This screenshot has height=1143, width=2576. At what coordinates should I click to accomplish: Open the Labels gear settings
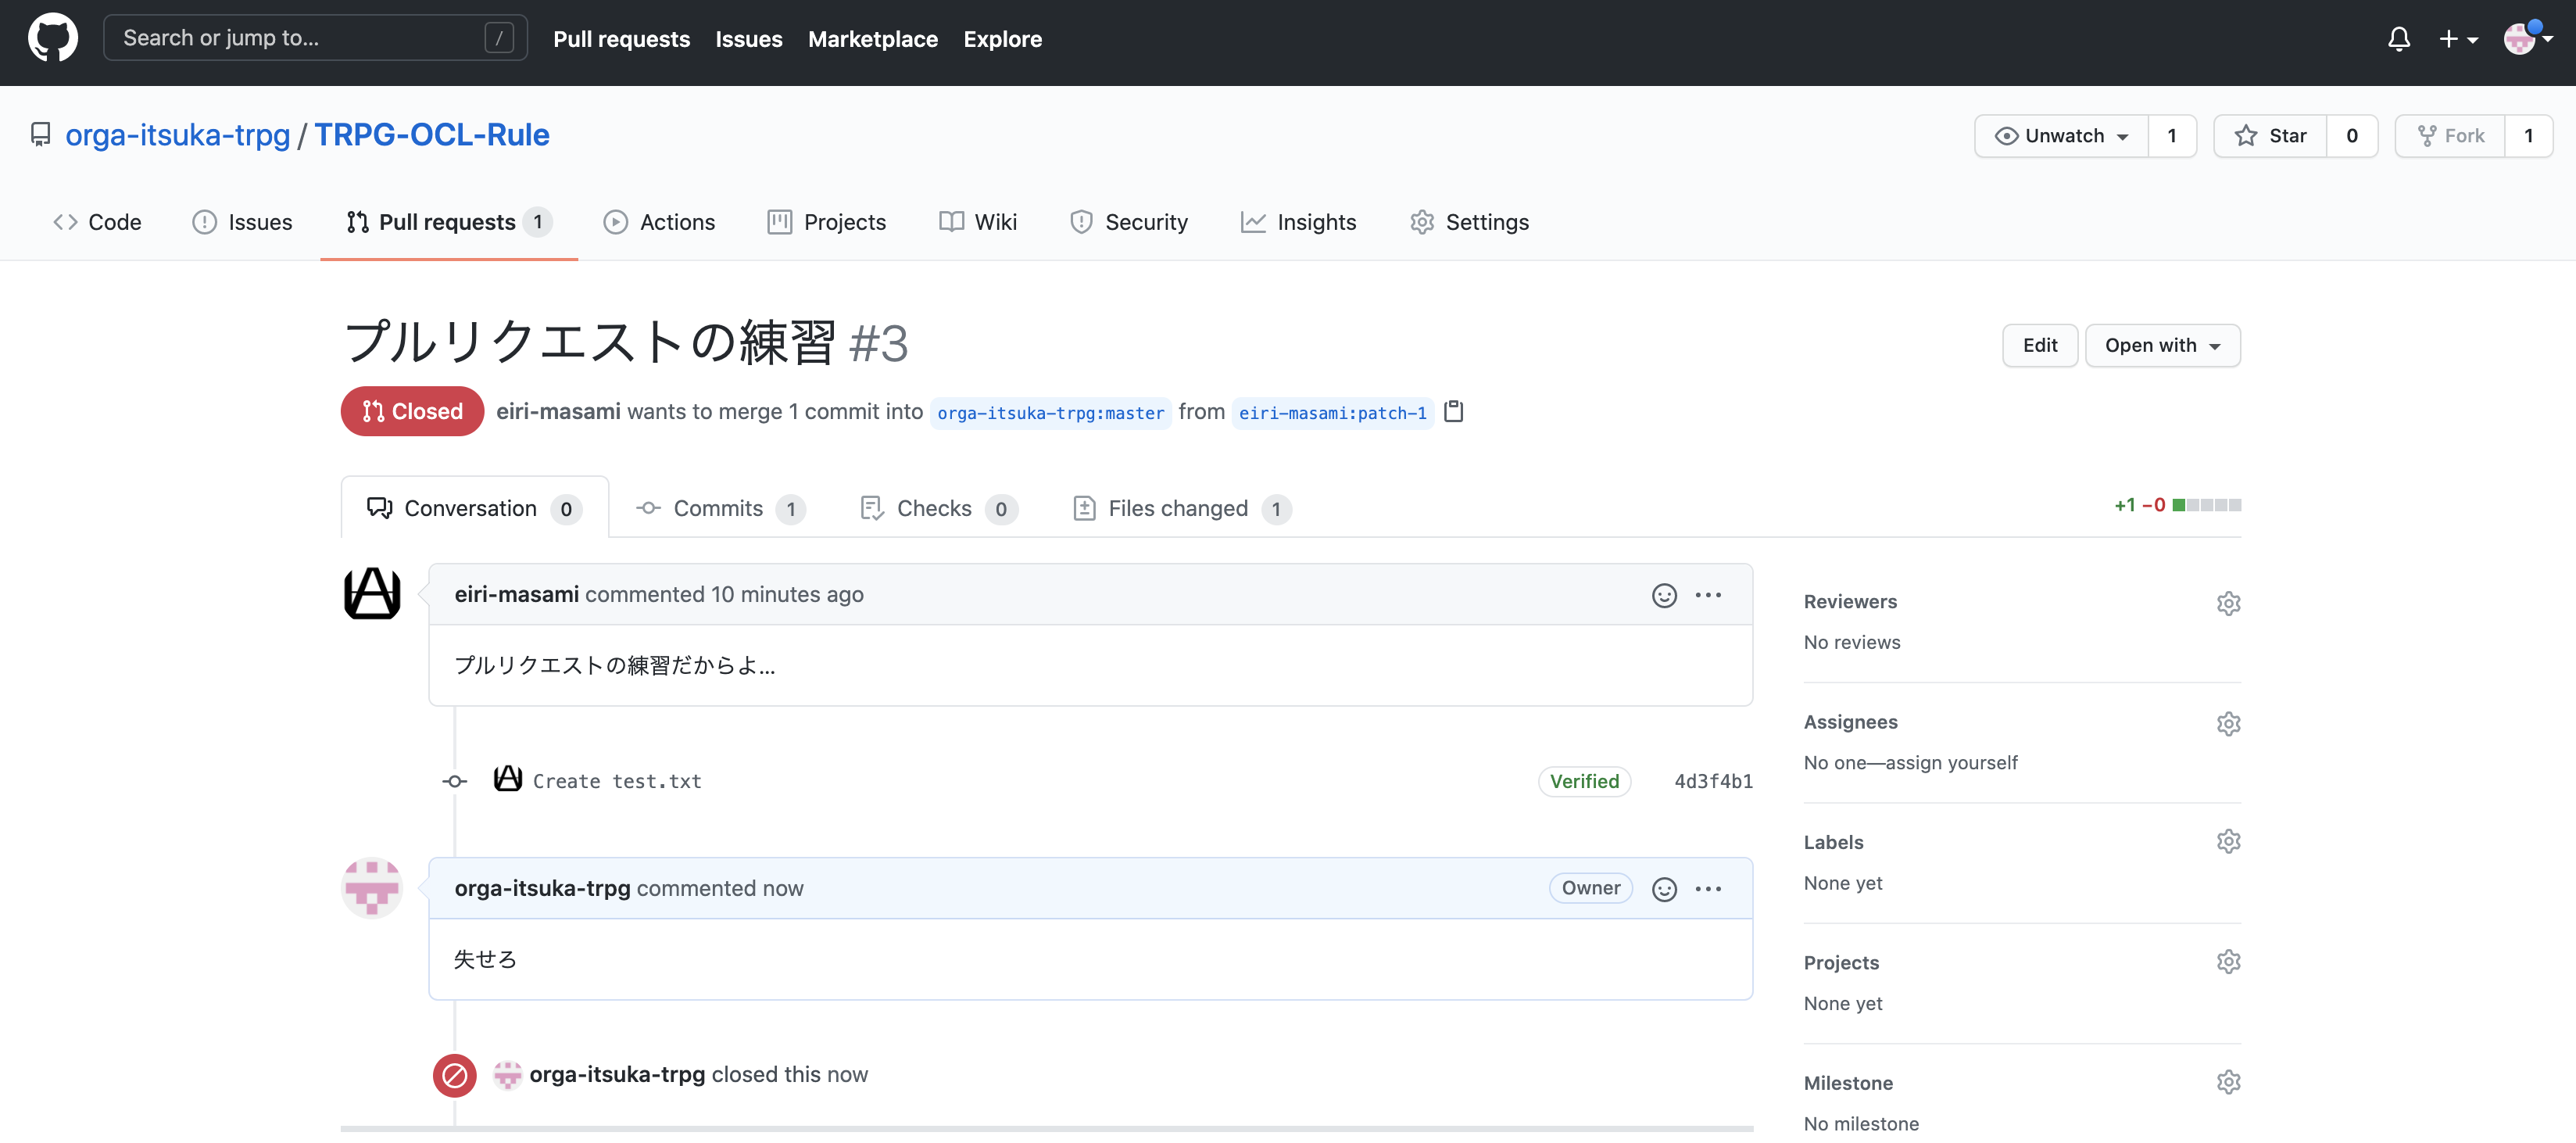tap(2228, 842)
